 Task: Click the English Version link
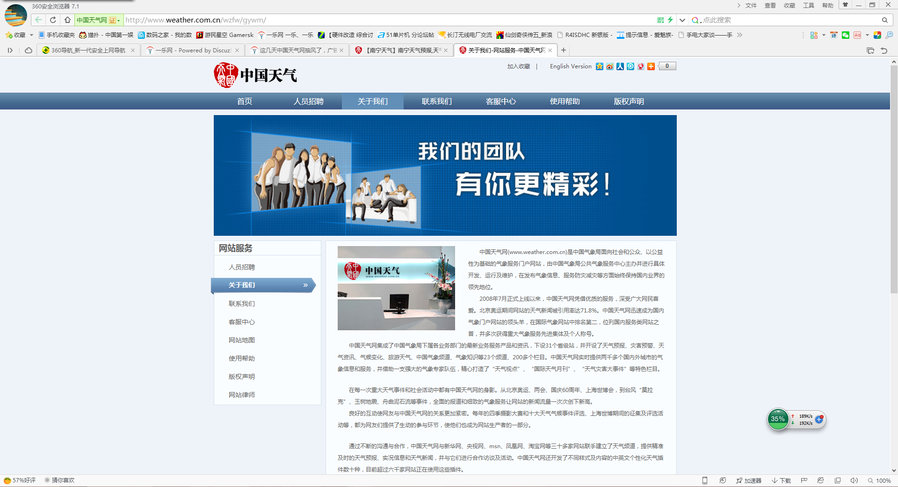(570, 66)
